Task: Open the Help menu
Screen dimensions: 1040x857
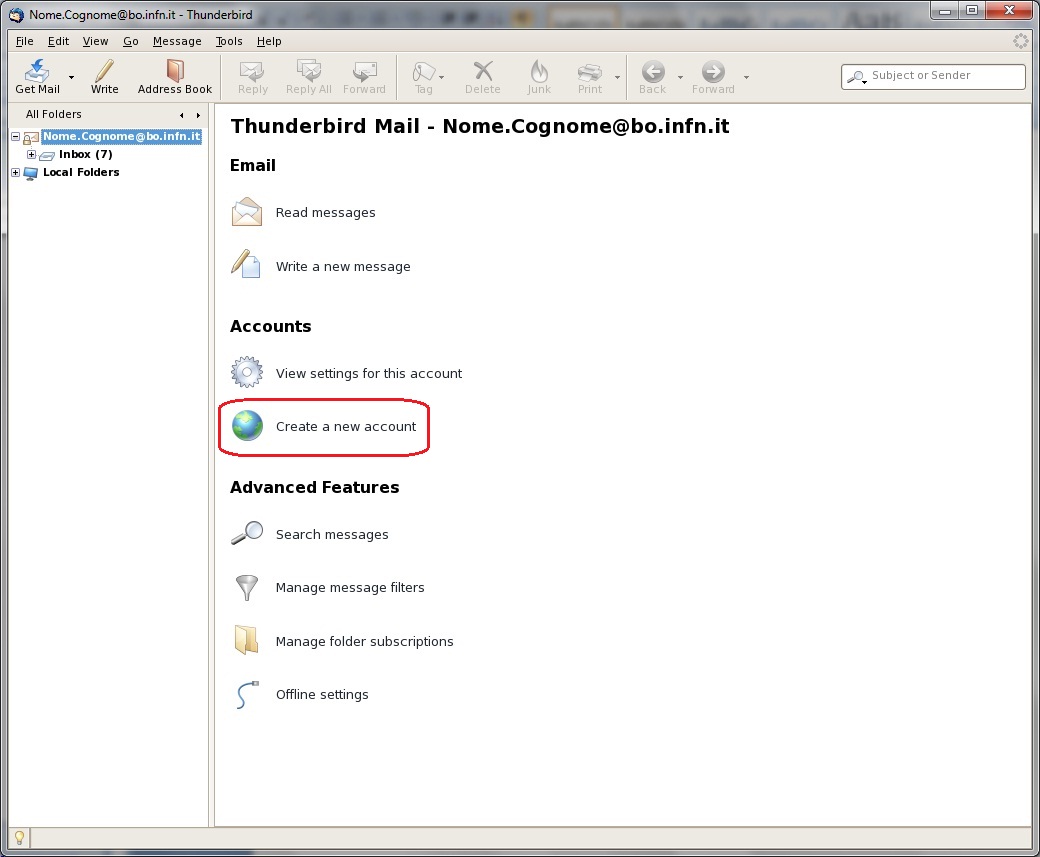Action: (x=269, y=41)
